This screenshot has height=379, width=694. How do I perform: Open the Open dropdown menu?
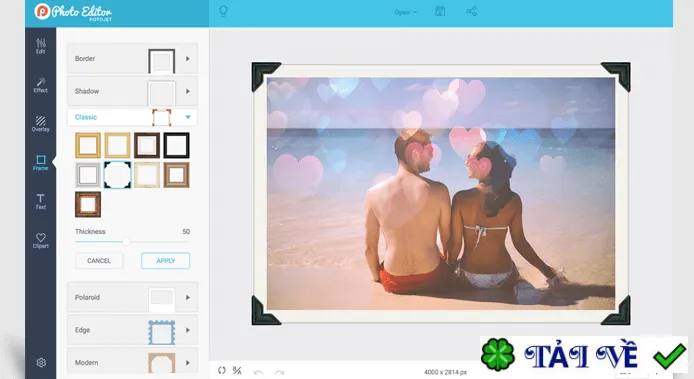point(405,12)
